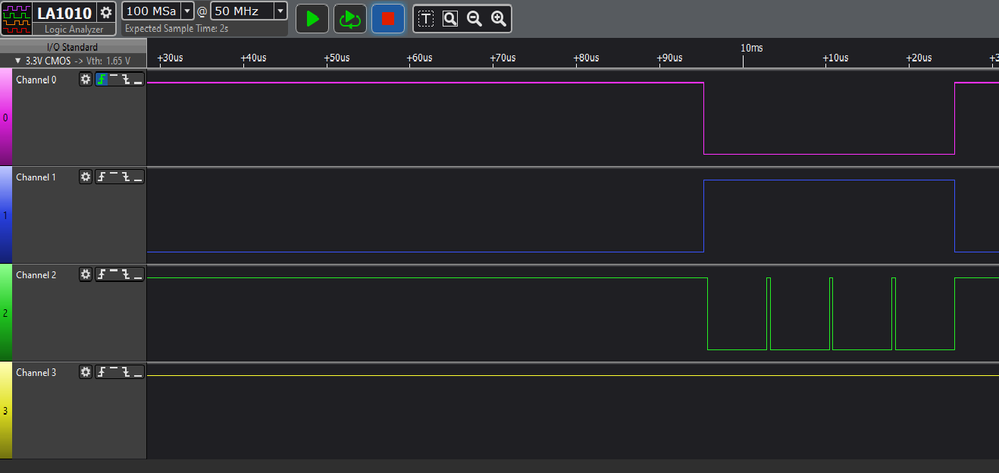Viewport: 999px width, 473px height.
Task: Click the magenta Channel 0 color strip
Action: pos(6,117)
